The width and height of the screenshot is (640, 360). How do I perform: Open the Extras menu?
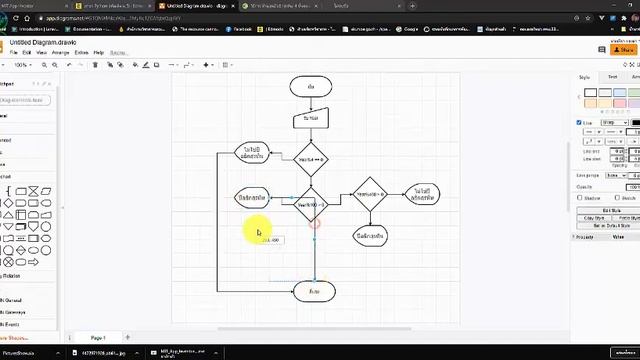click(81, 53)
